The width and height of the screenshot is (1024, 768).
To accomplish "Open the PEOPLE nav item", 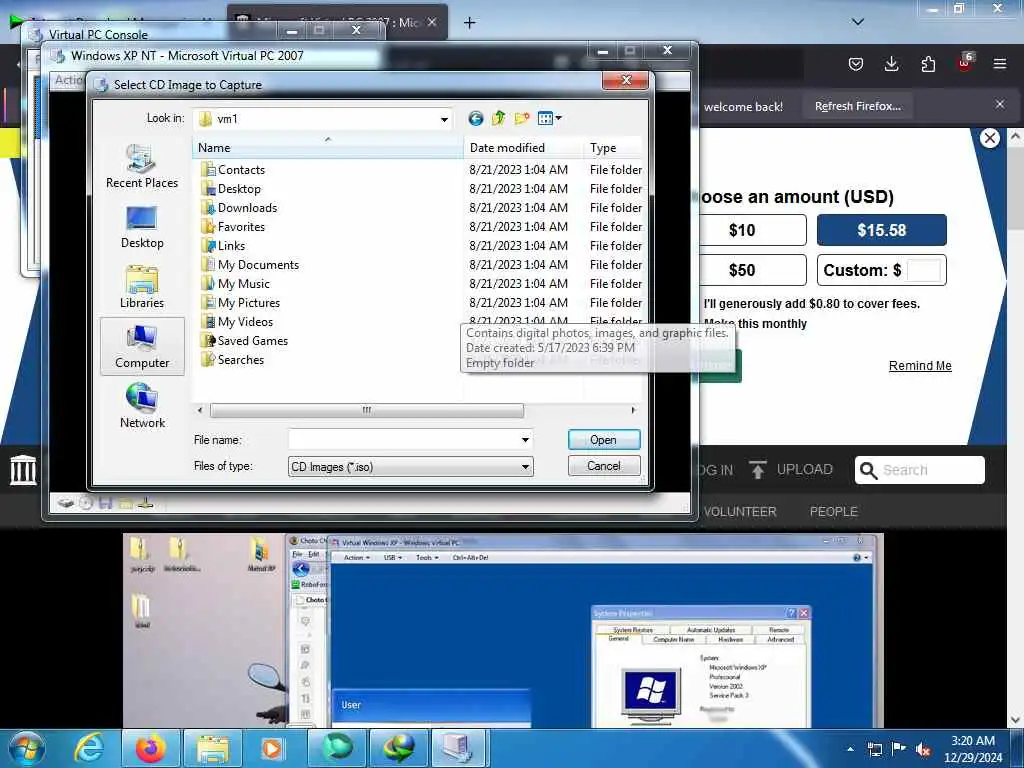I will [x=834, y=511].
